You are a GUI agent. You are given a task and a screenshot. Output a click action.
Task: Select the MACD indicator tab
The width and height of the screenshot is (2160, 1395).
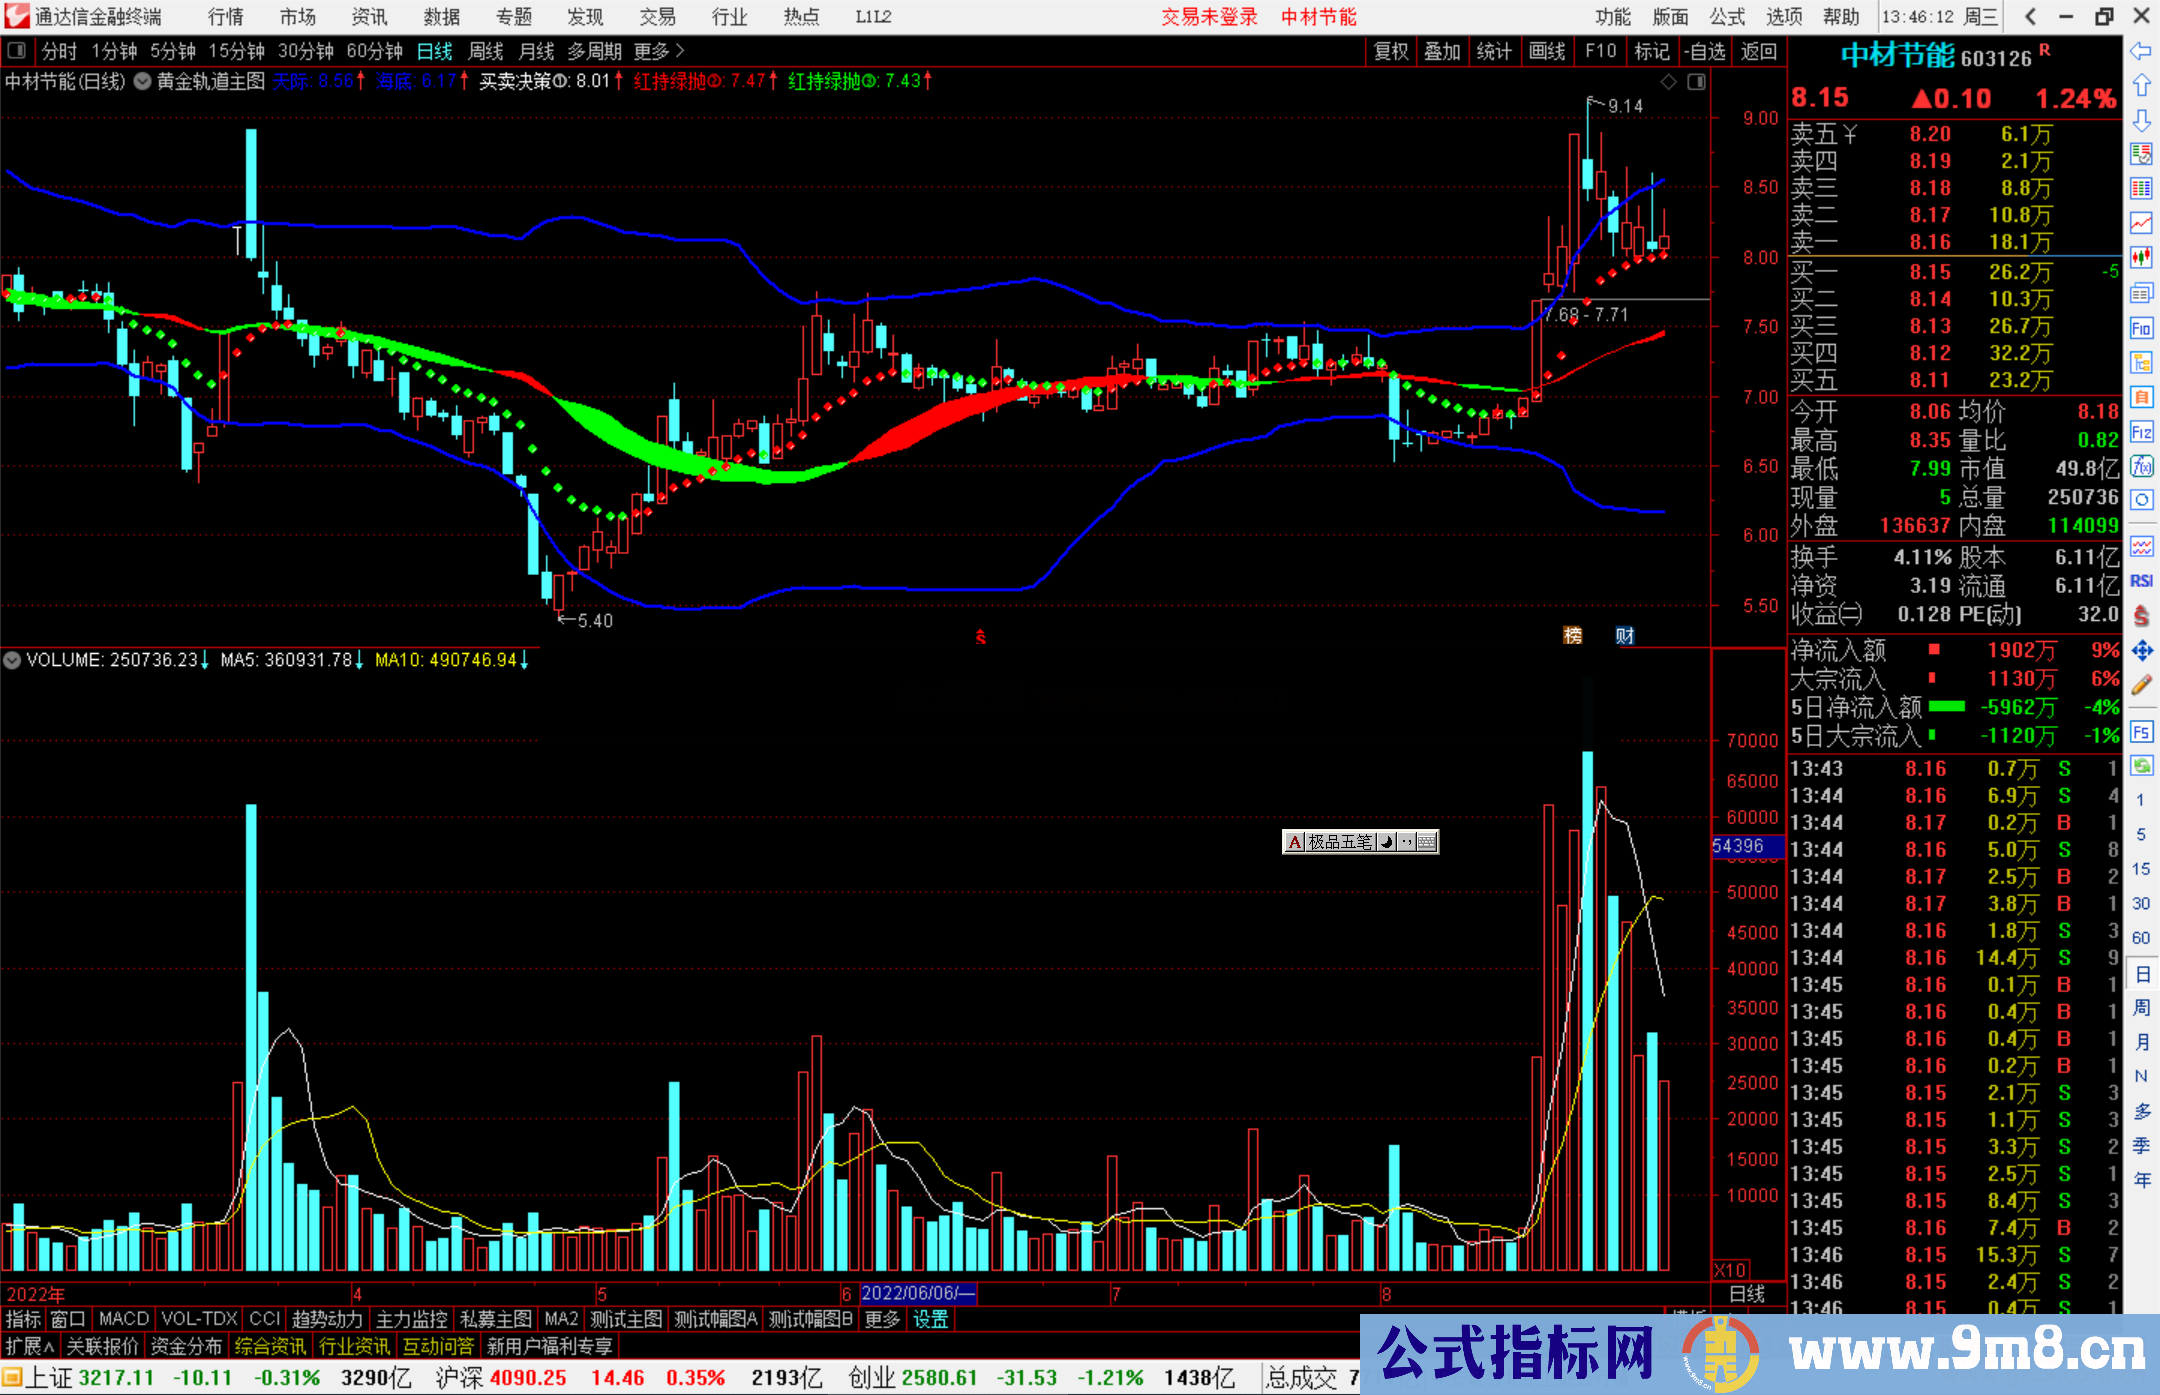(124, 1319)
